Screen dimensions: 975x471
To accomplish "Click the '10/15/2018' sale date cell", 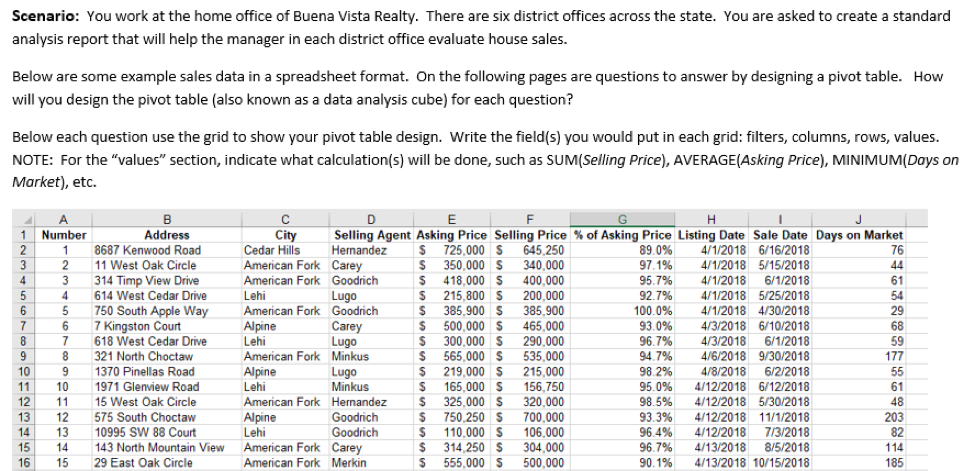I will point(780,463).
